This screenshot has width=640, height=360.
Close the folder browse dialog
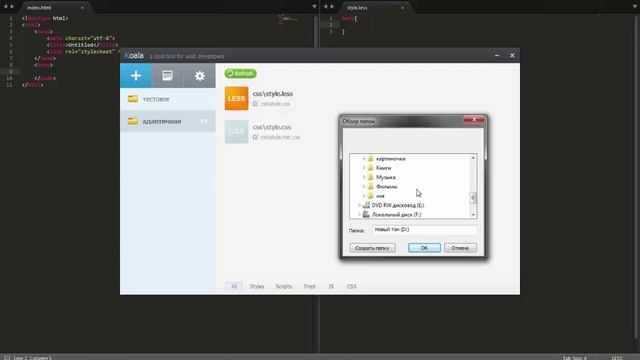point(474,120)
